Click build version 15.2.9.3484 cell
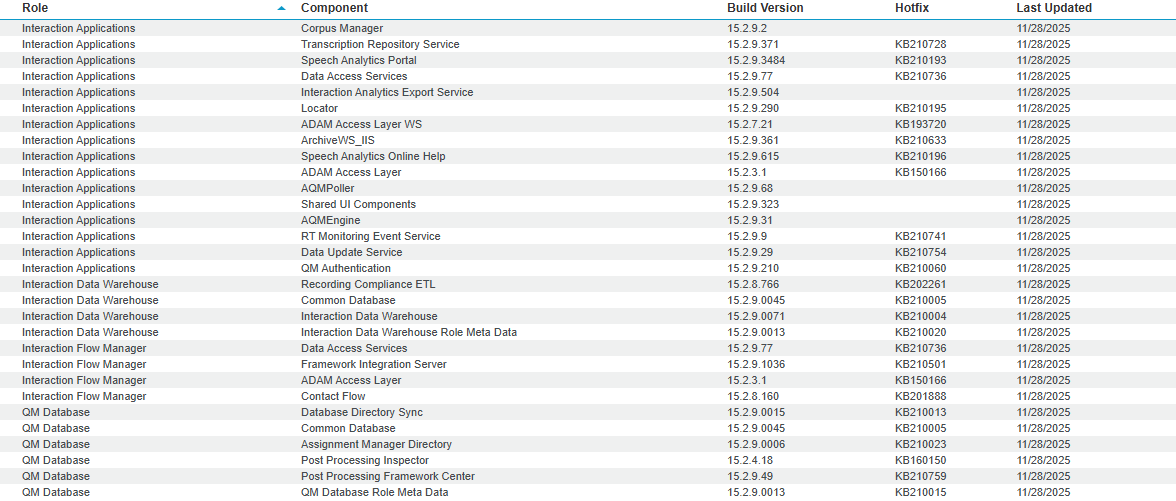Viewport: 1176px width, 501px height. (756, 60)
